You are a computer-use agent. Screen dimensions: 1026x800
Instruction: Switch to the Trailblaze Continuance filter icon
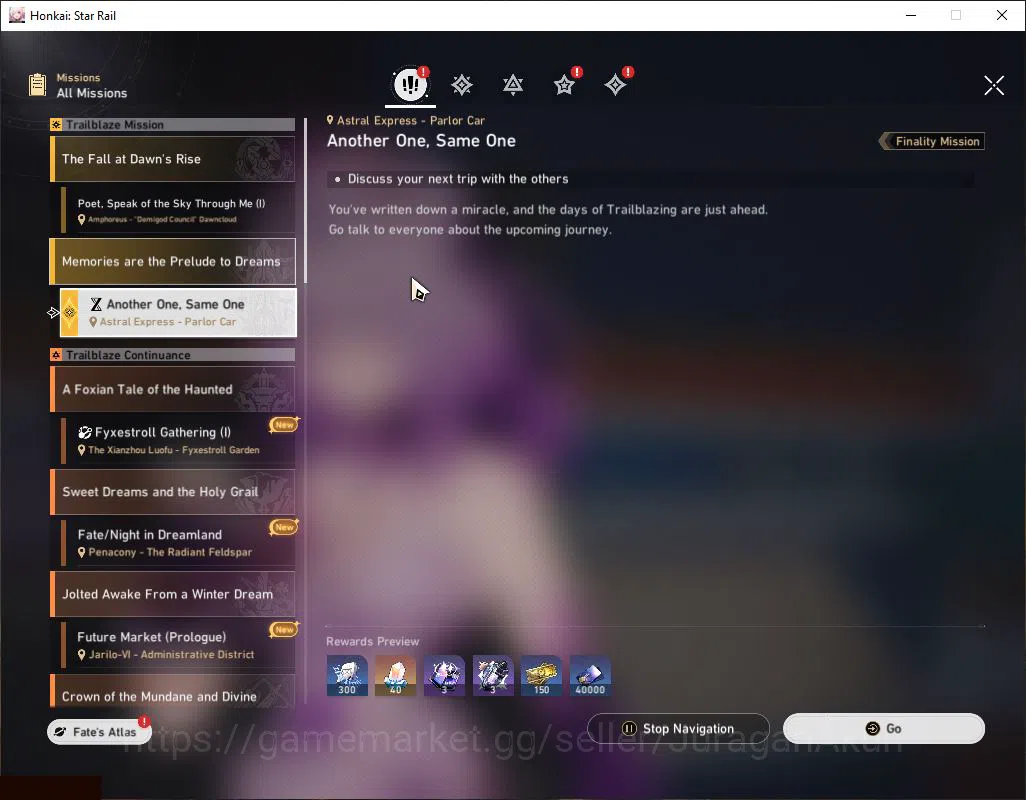pos(513,84)
